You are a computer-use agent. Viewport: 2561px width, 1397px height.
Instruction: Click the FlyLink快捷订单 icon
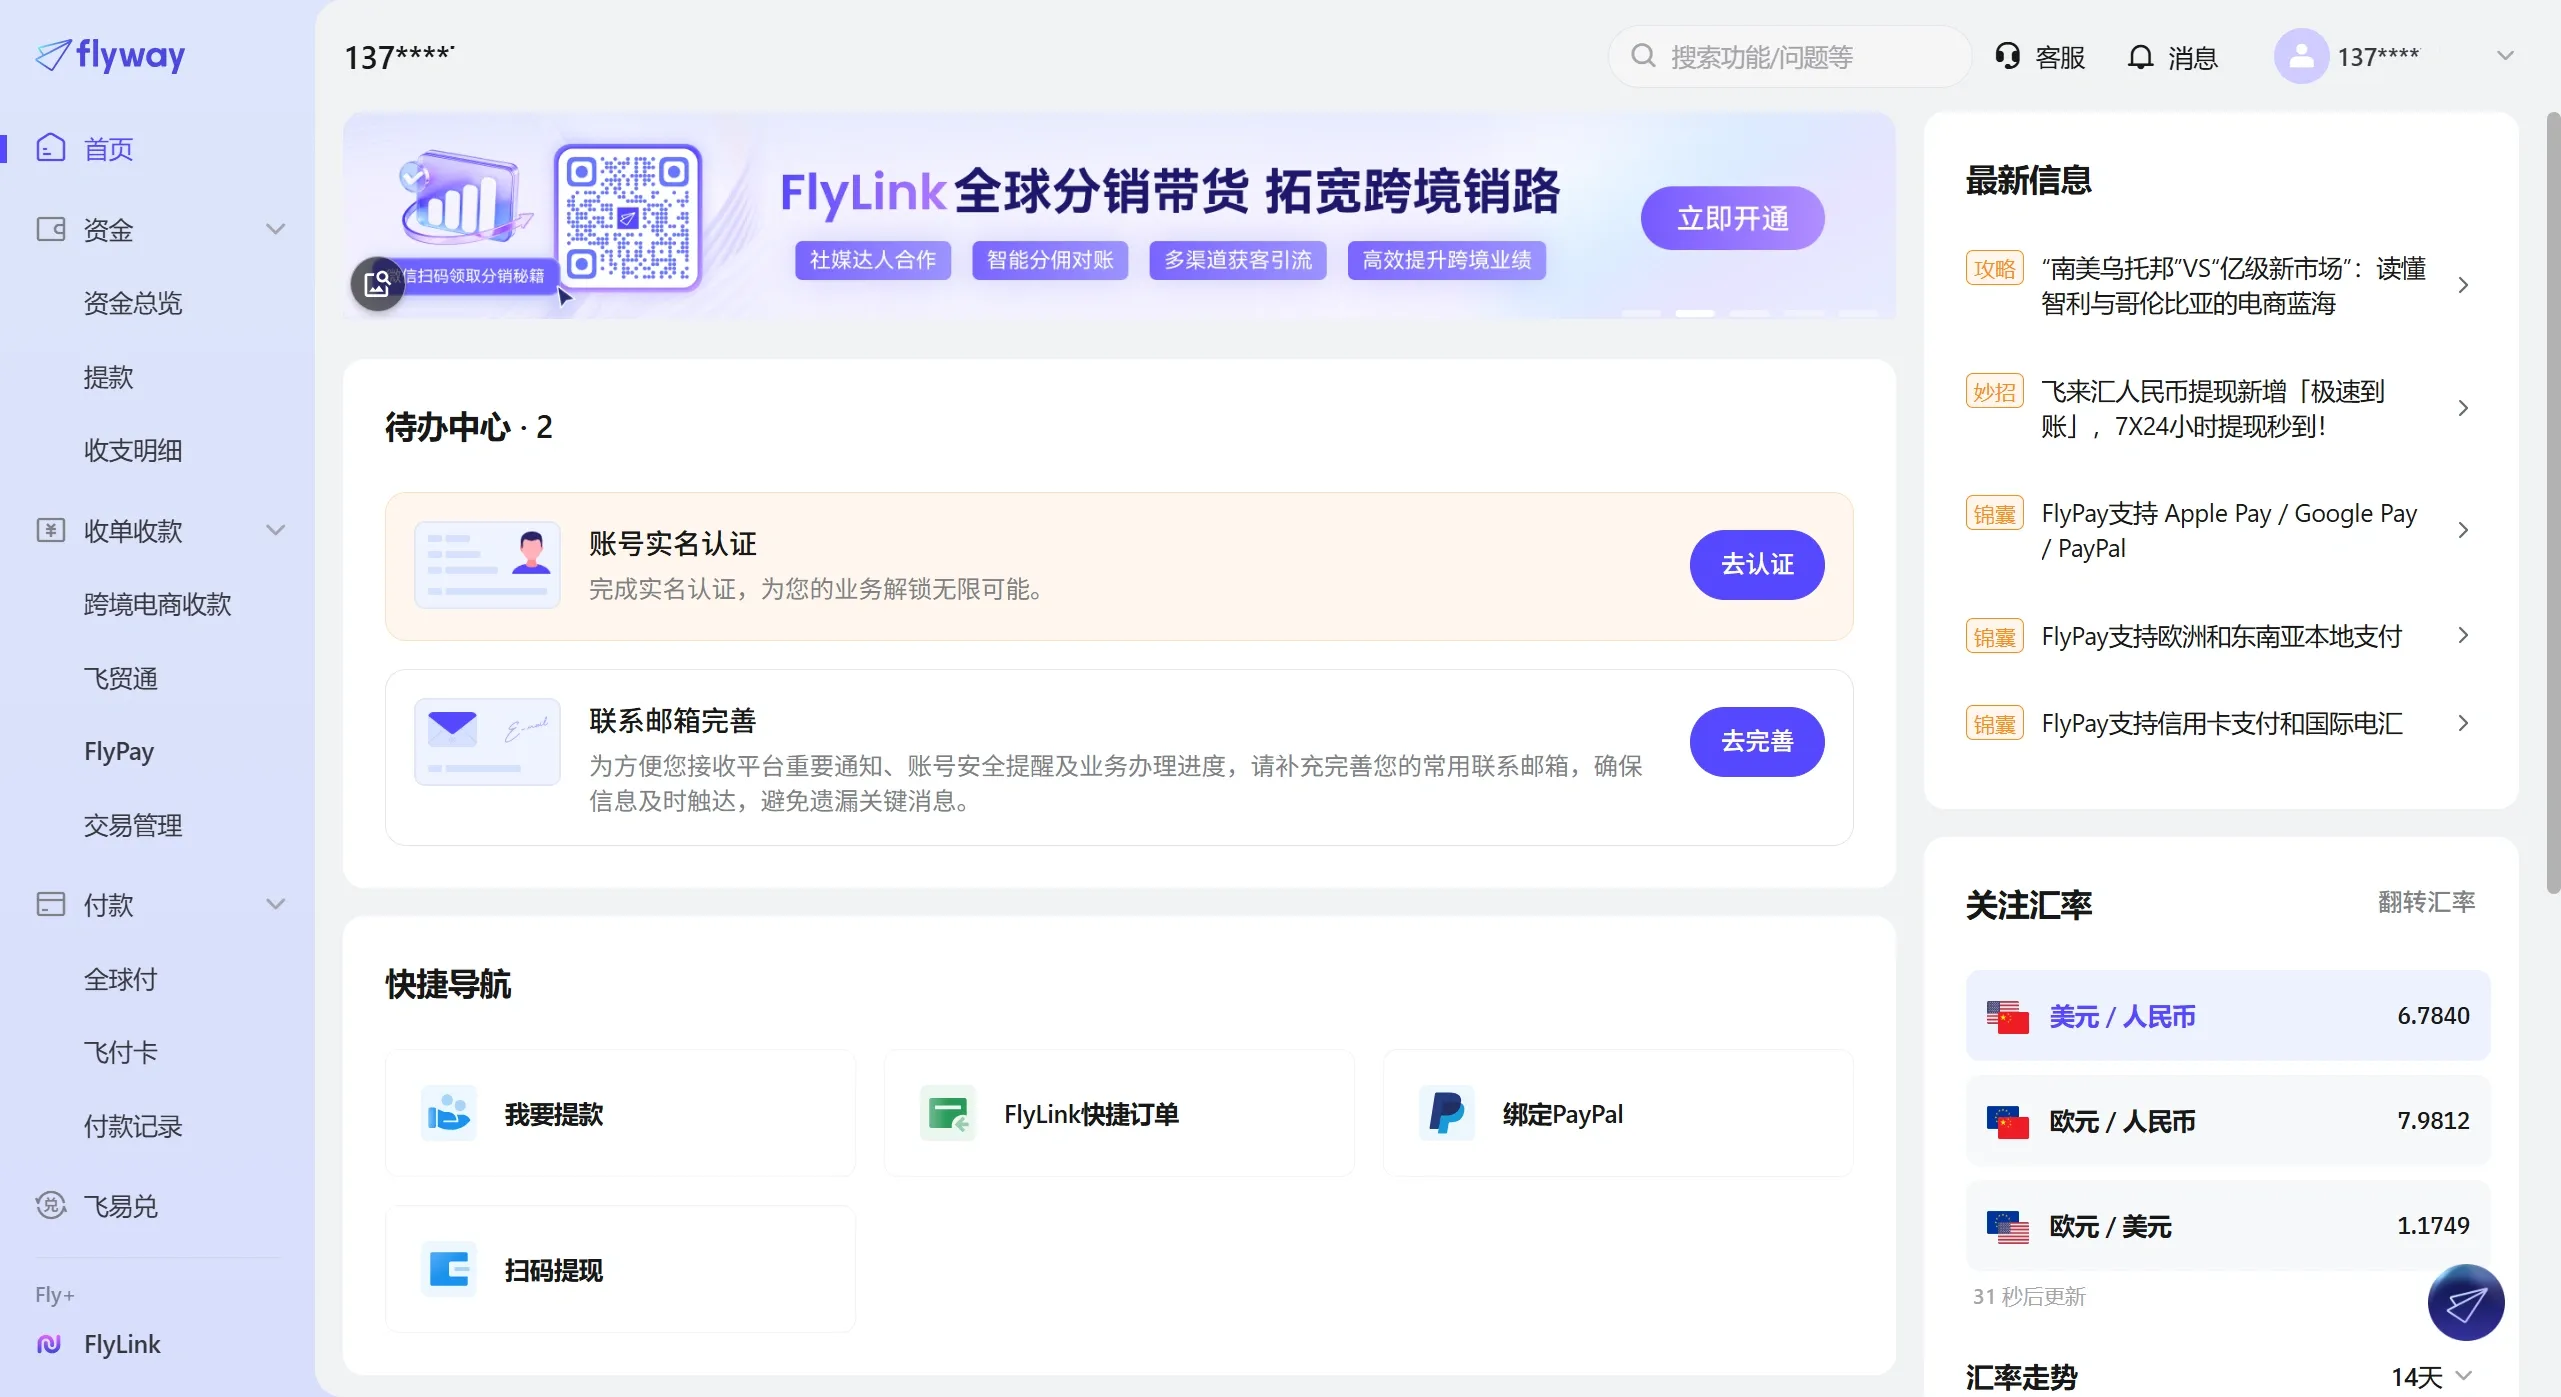tap(948, 1113)
